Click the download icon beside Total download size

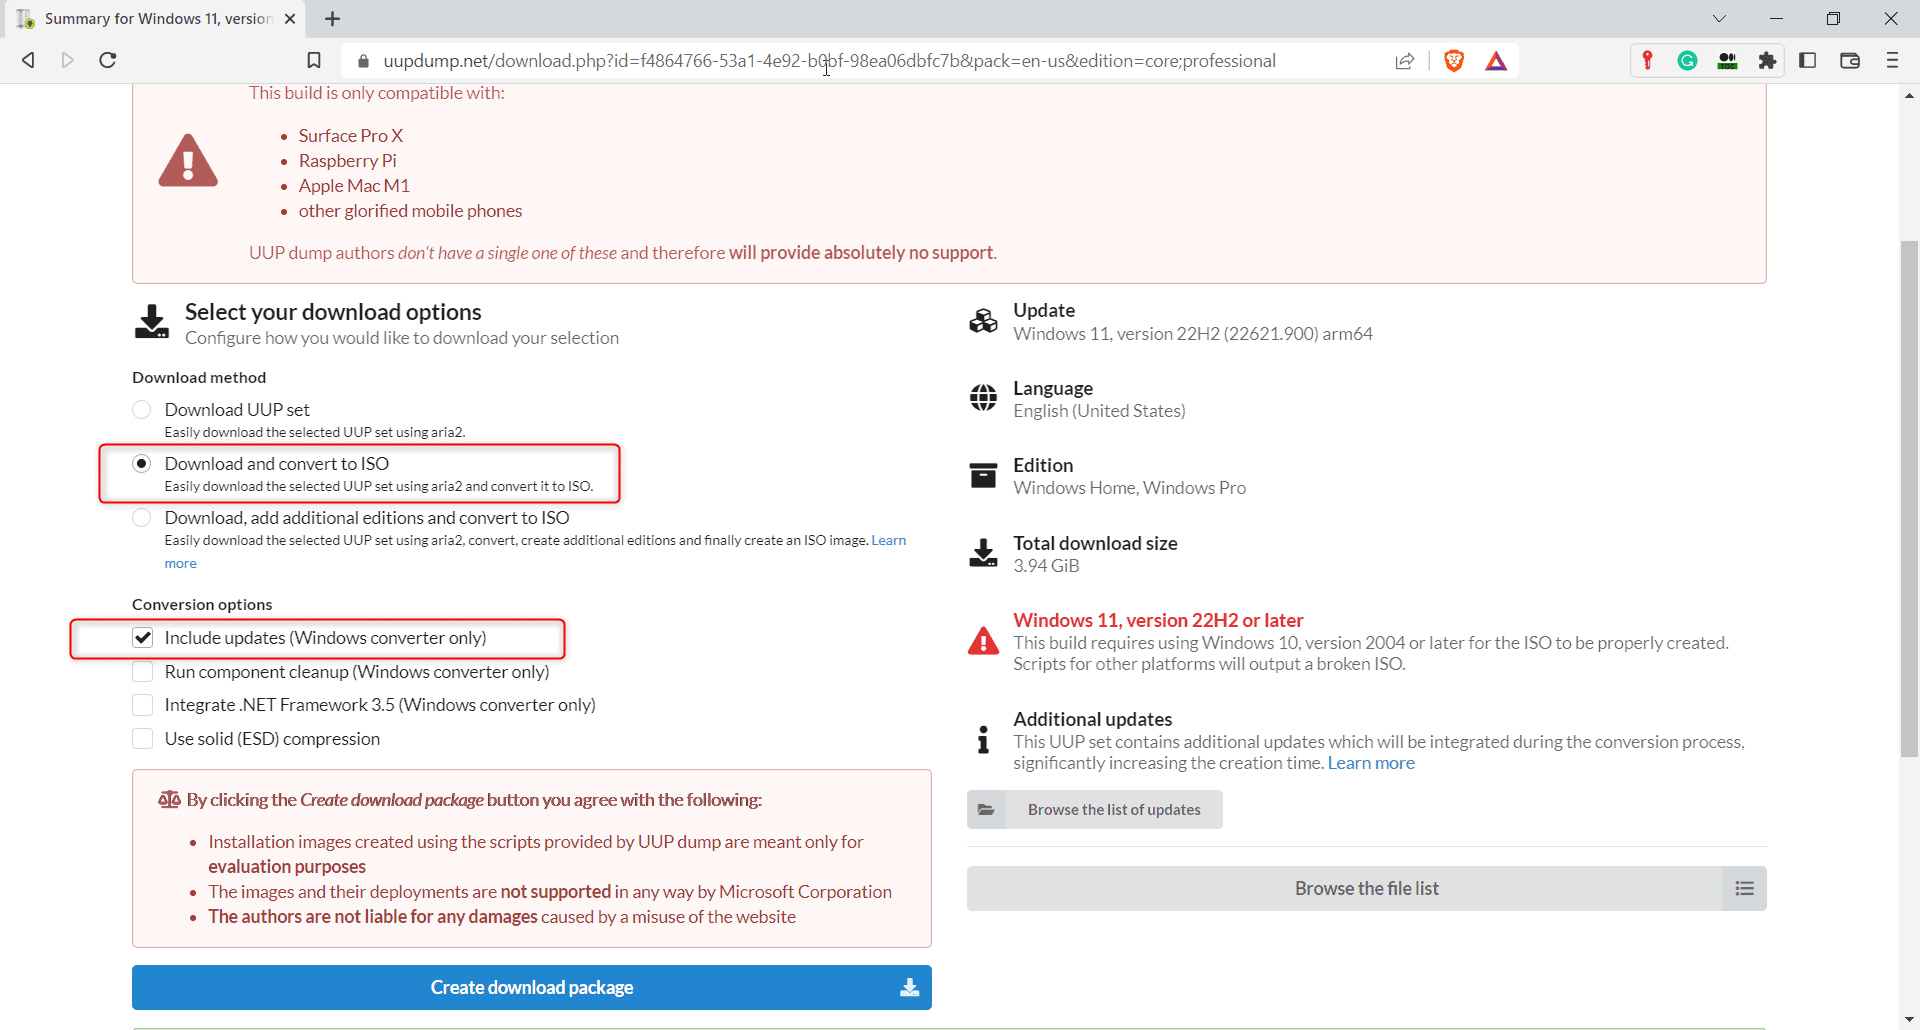pos(984,553)
